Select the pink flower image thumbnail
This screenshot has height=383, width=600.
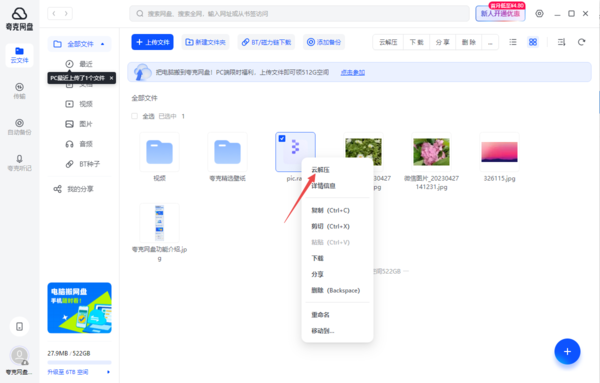point(432,152)
